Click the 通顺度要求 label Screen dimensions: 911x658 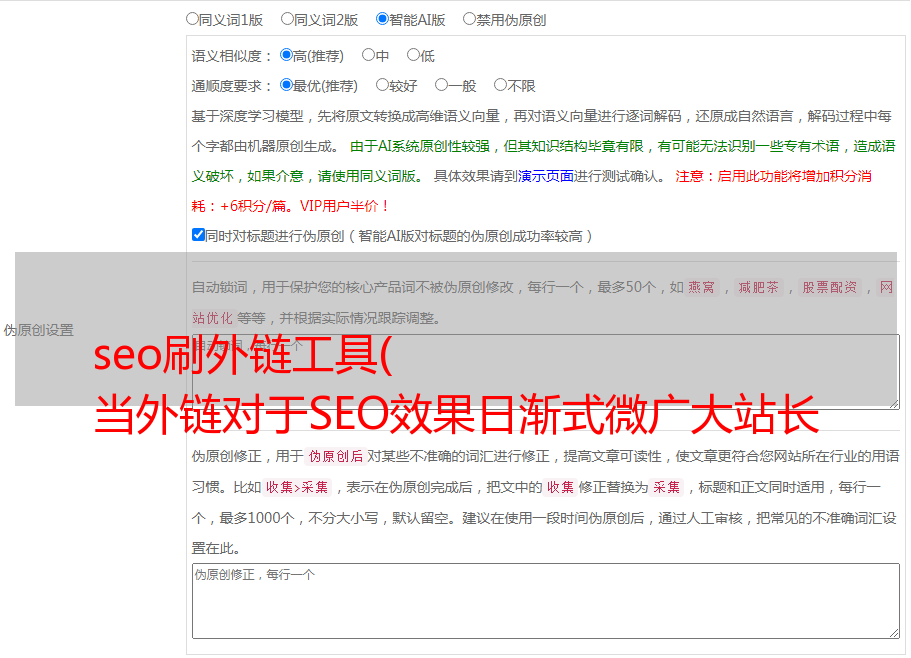tap(232, 86)
